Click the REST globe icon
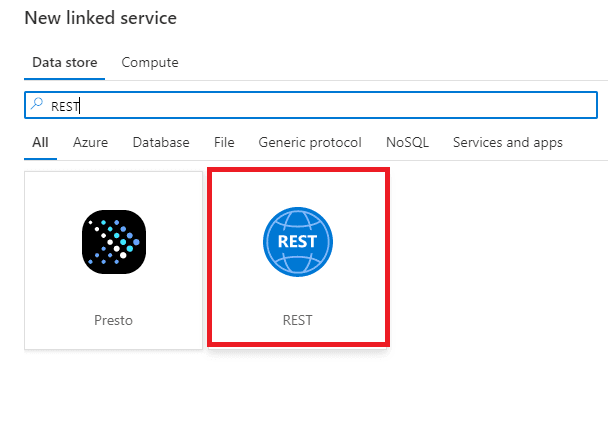Viewport: 610px width, 426px height. point(297,241)
